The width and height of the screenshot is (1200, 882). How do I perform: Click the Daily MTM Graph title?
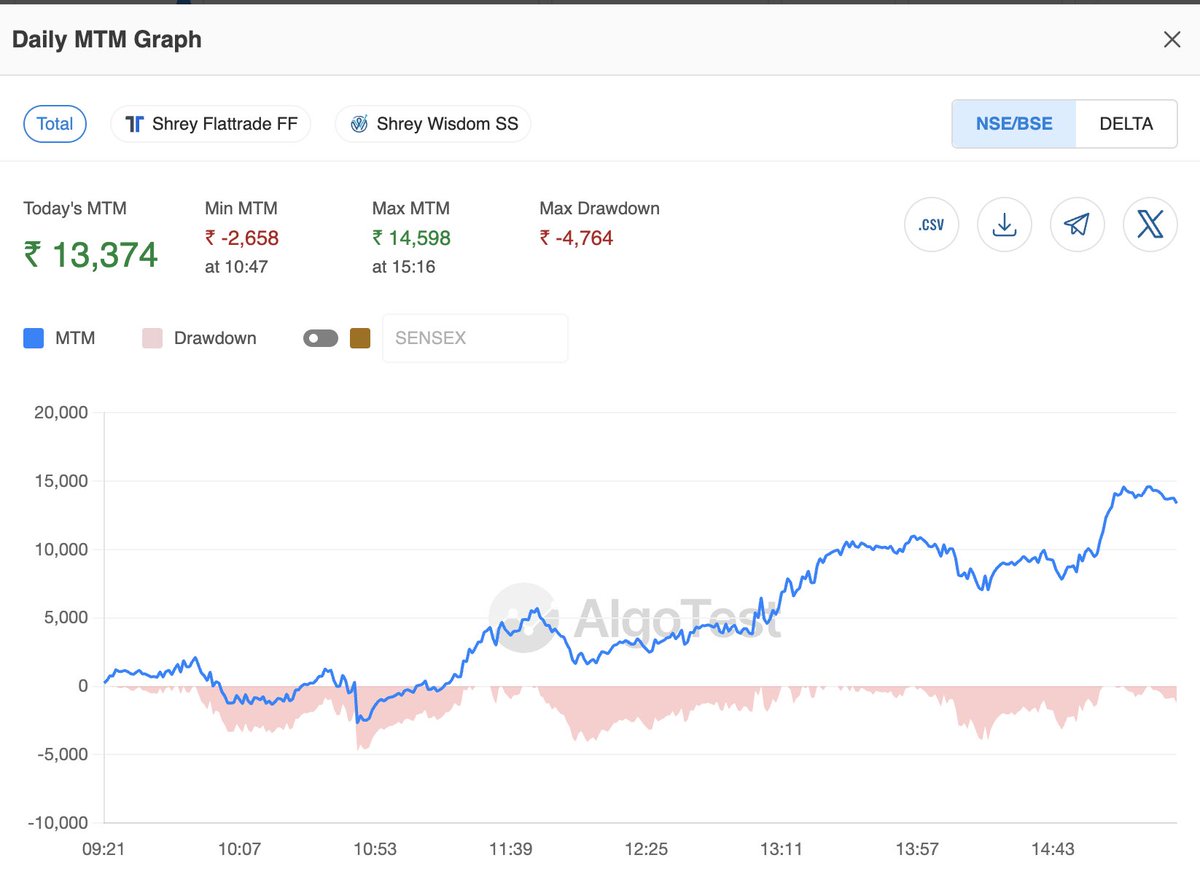coord(106,40)
